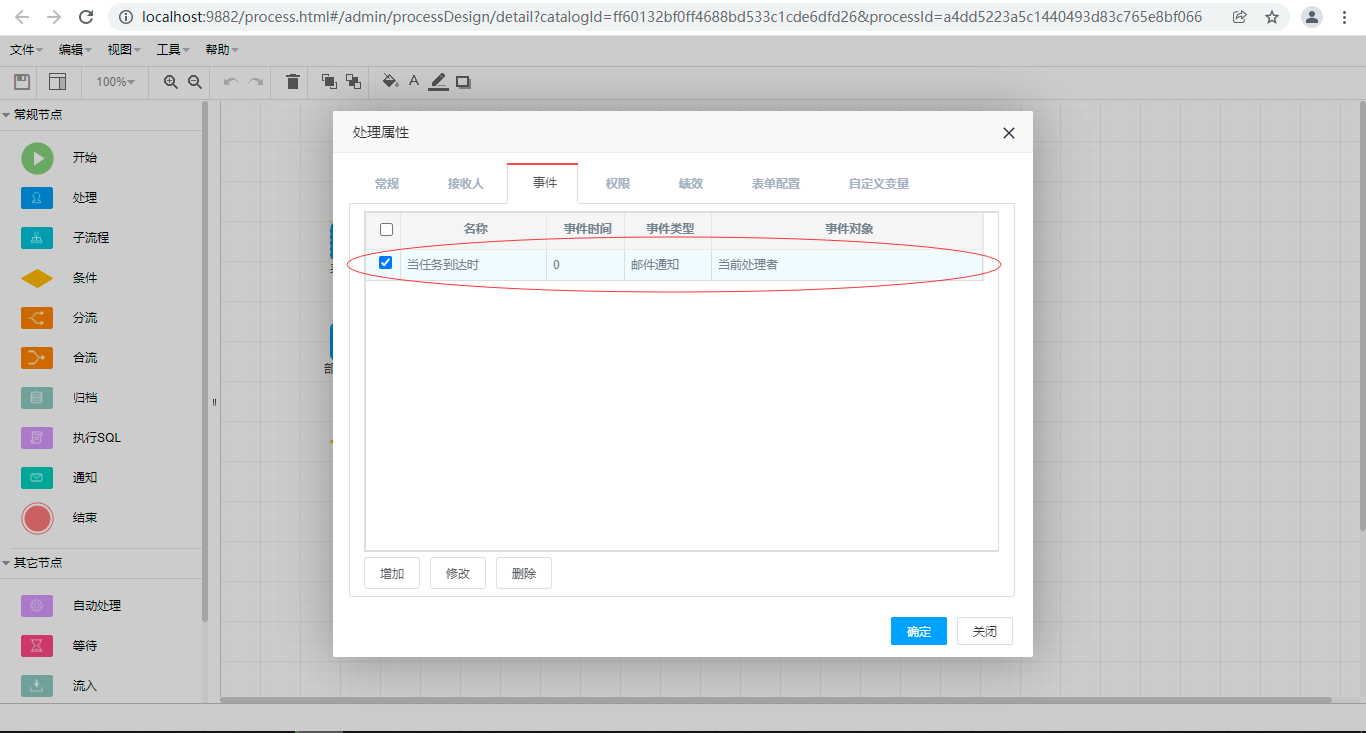Click the 删除 delete button
Image resolution: width=1366 pixels, height=733 pixels.
524,574
